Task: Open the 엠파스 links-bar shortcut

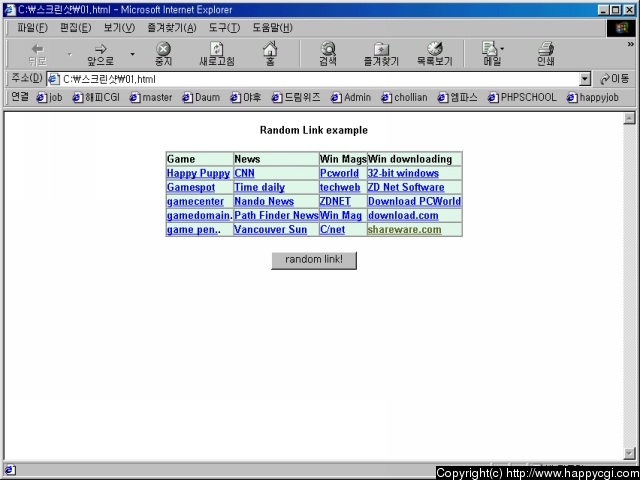Action: [458, 98]
